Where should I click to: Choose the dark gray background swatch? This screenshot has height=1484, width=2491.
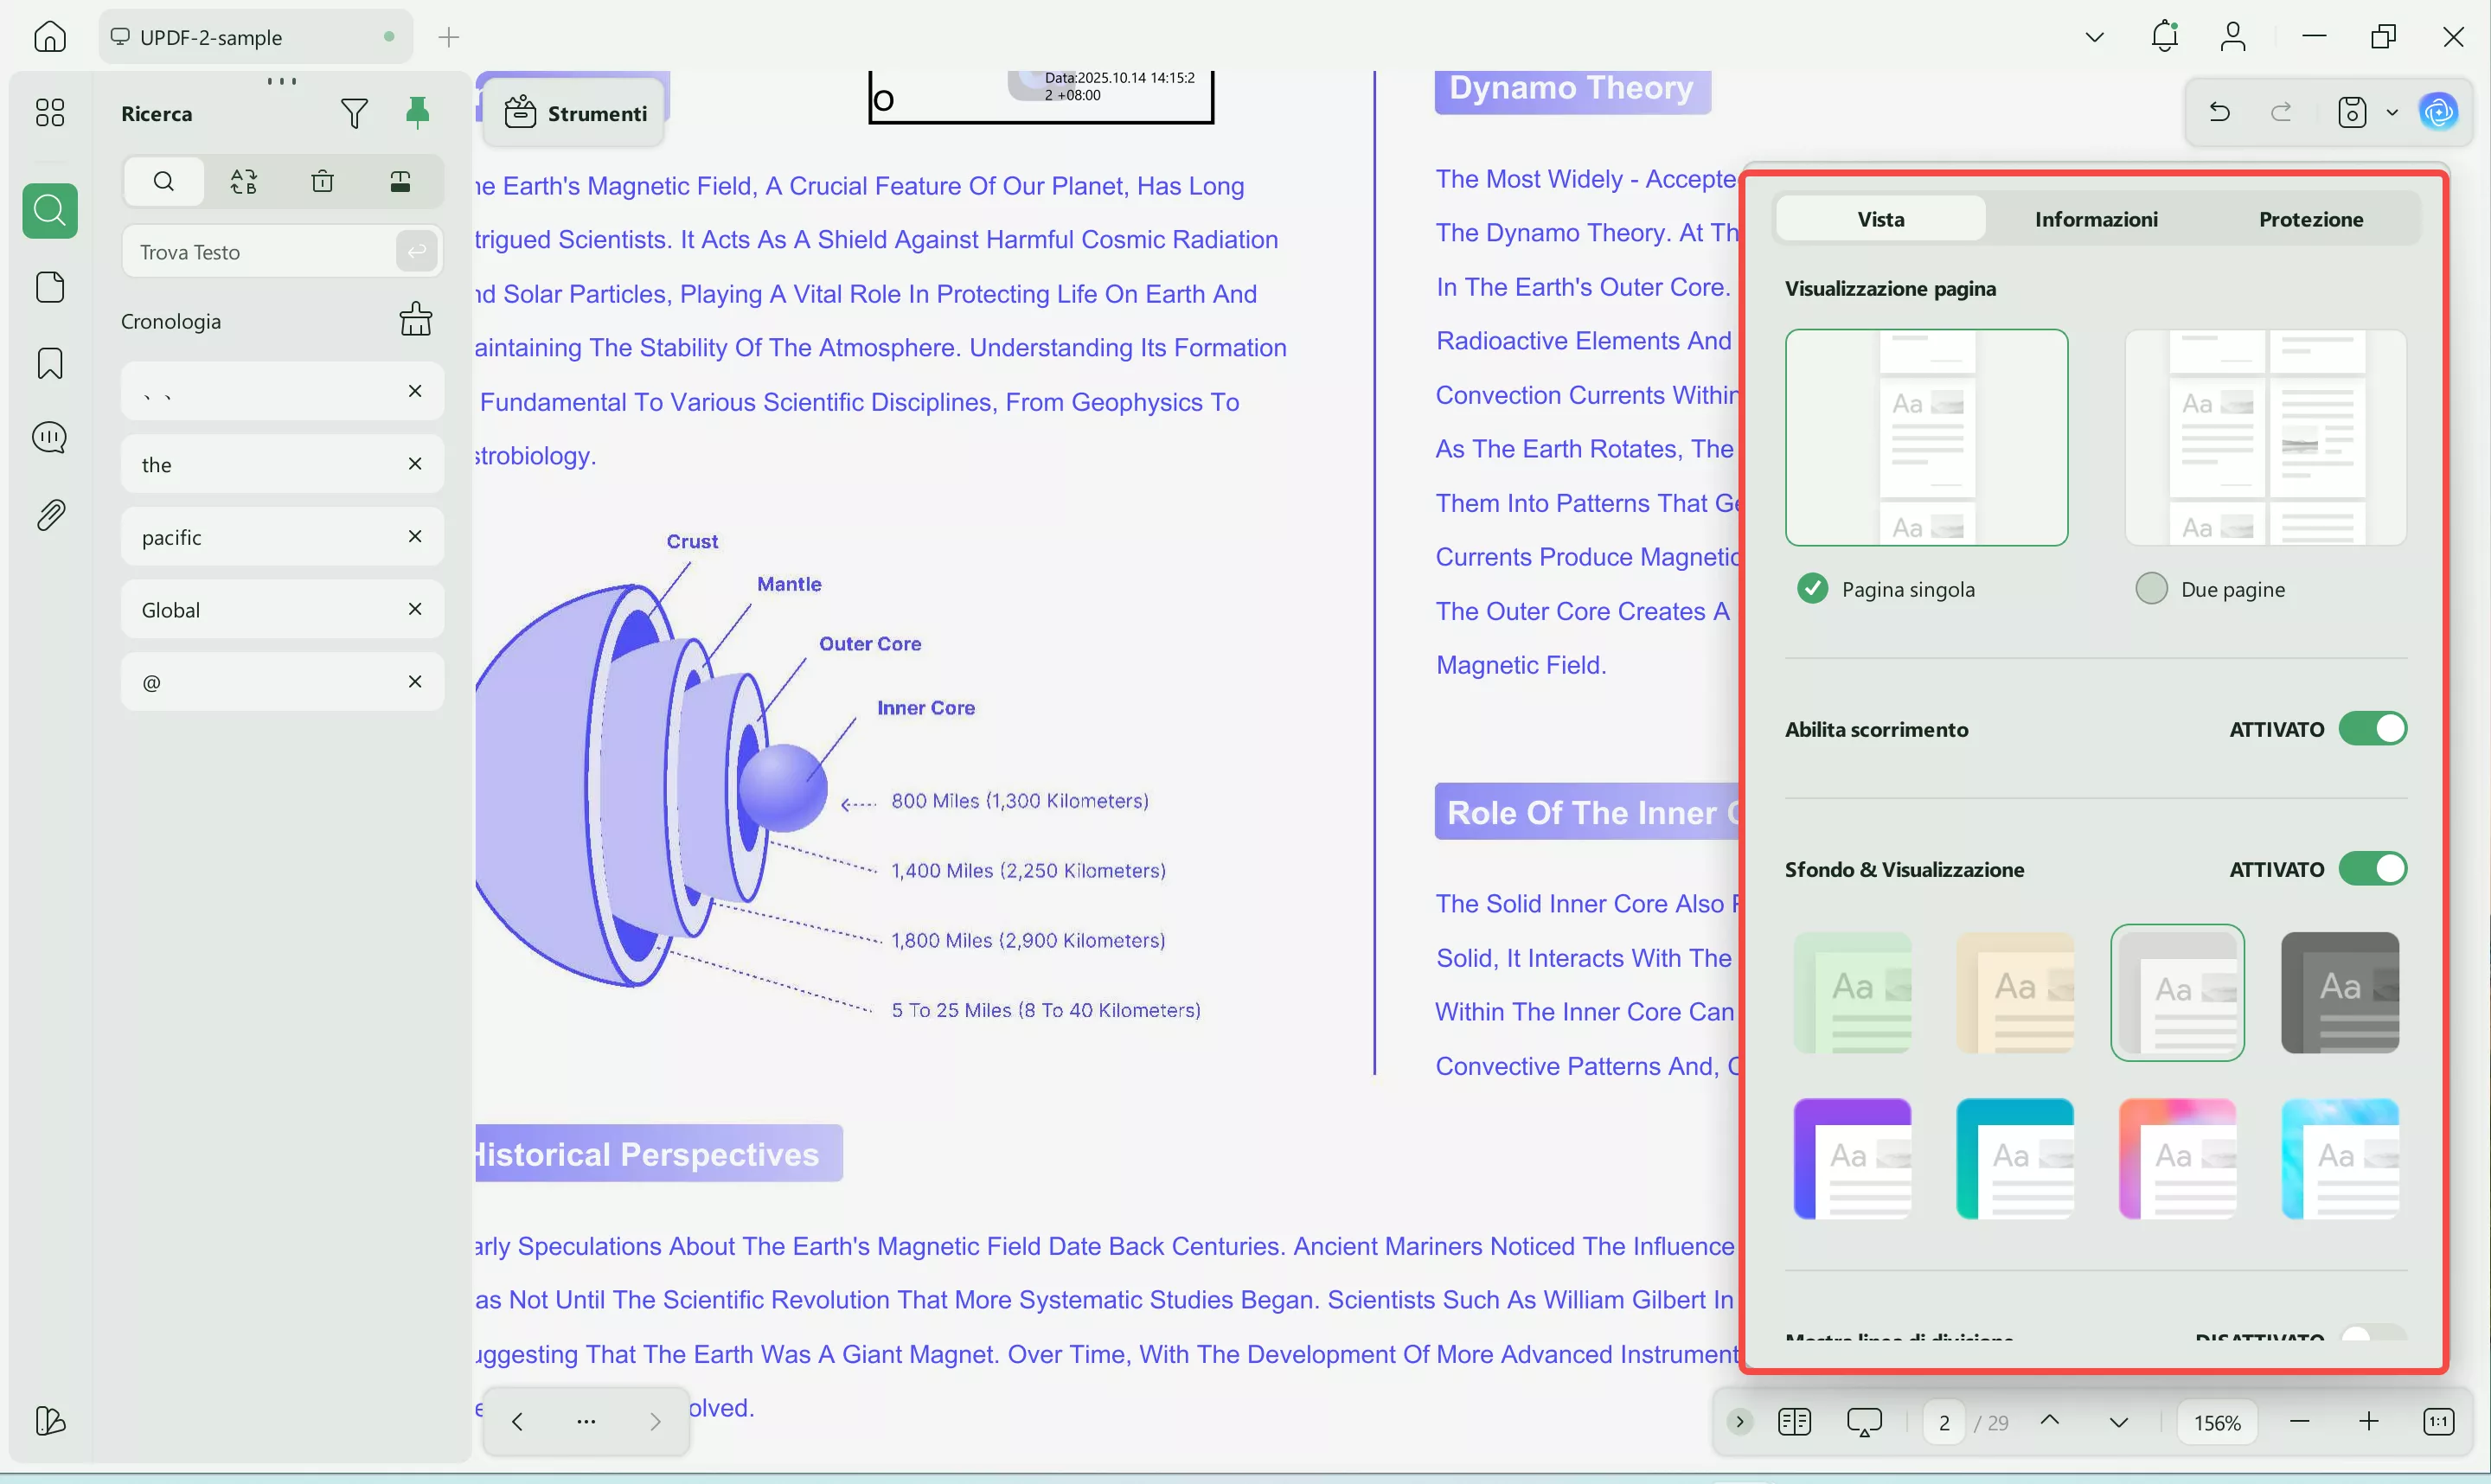(x=2339, y=992)
